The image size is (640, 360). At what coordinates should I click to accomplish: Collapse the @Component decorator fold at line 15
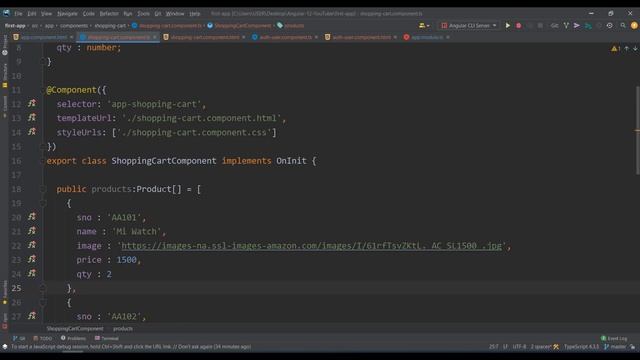tap(42, 147)
